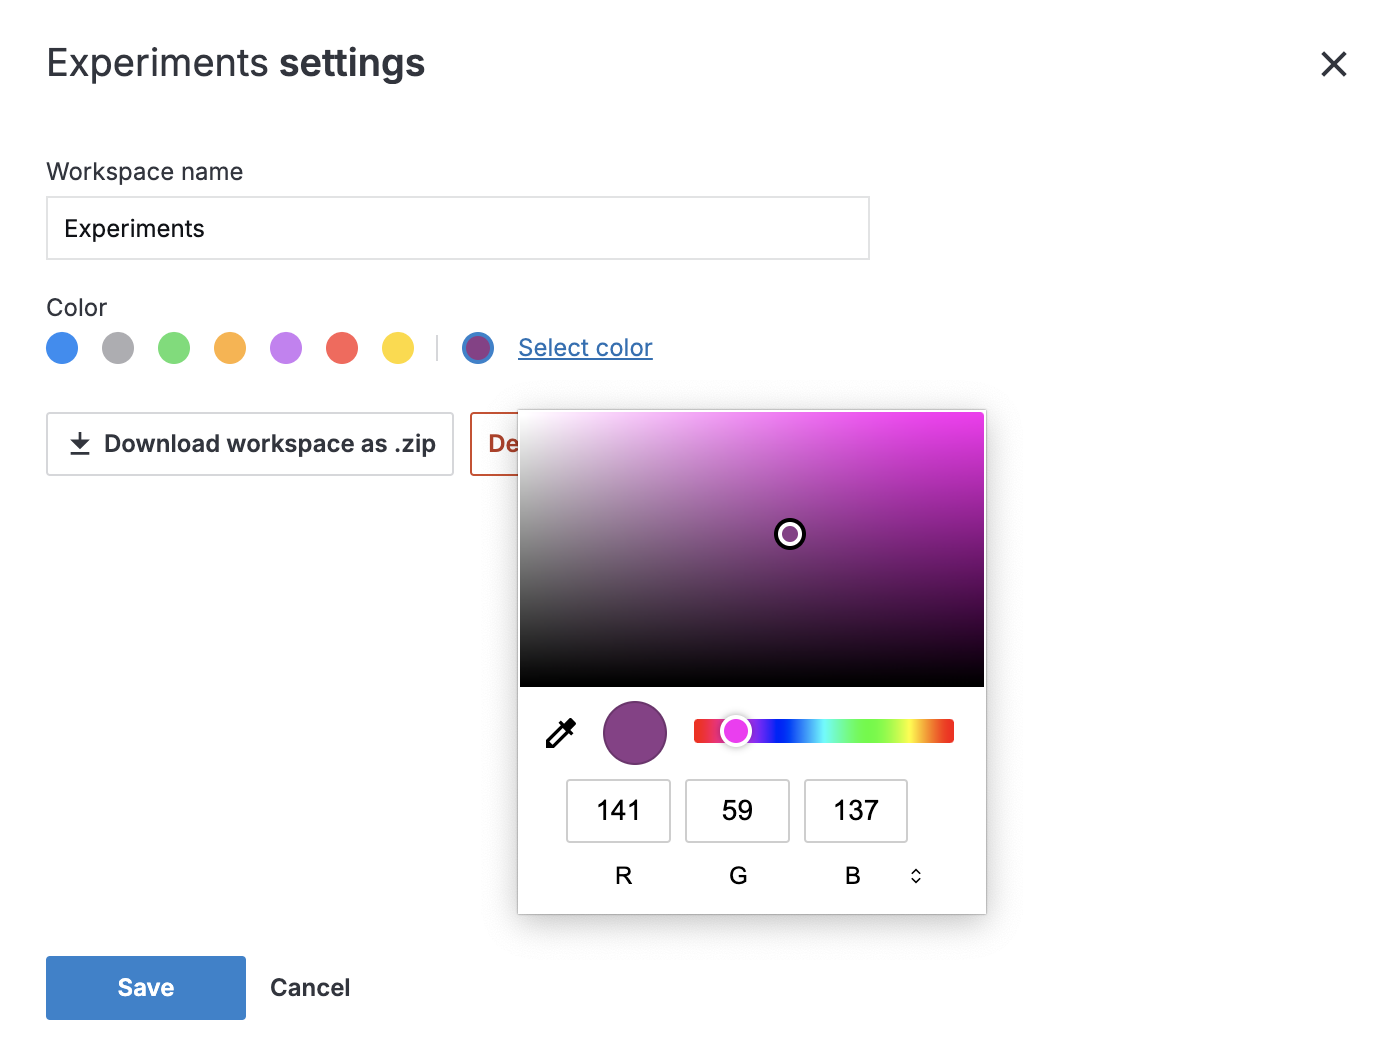This screenshot has width=1390, height=1052.
Task: Click the Workspace name text field
Action: pos(457,228)
